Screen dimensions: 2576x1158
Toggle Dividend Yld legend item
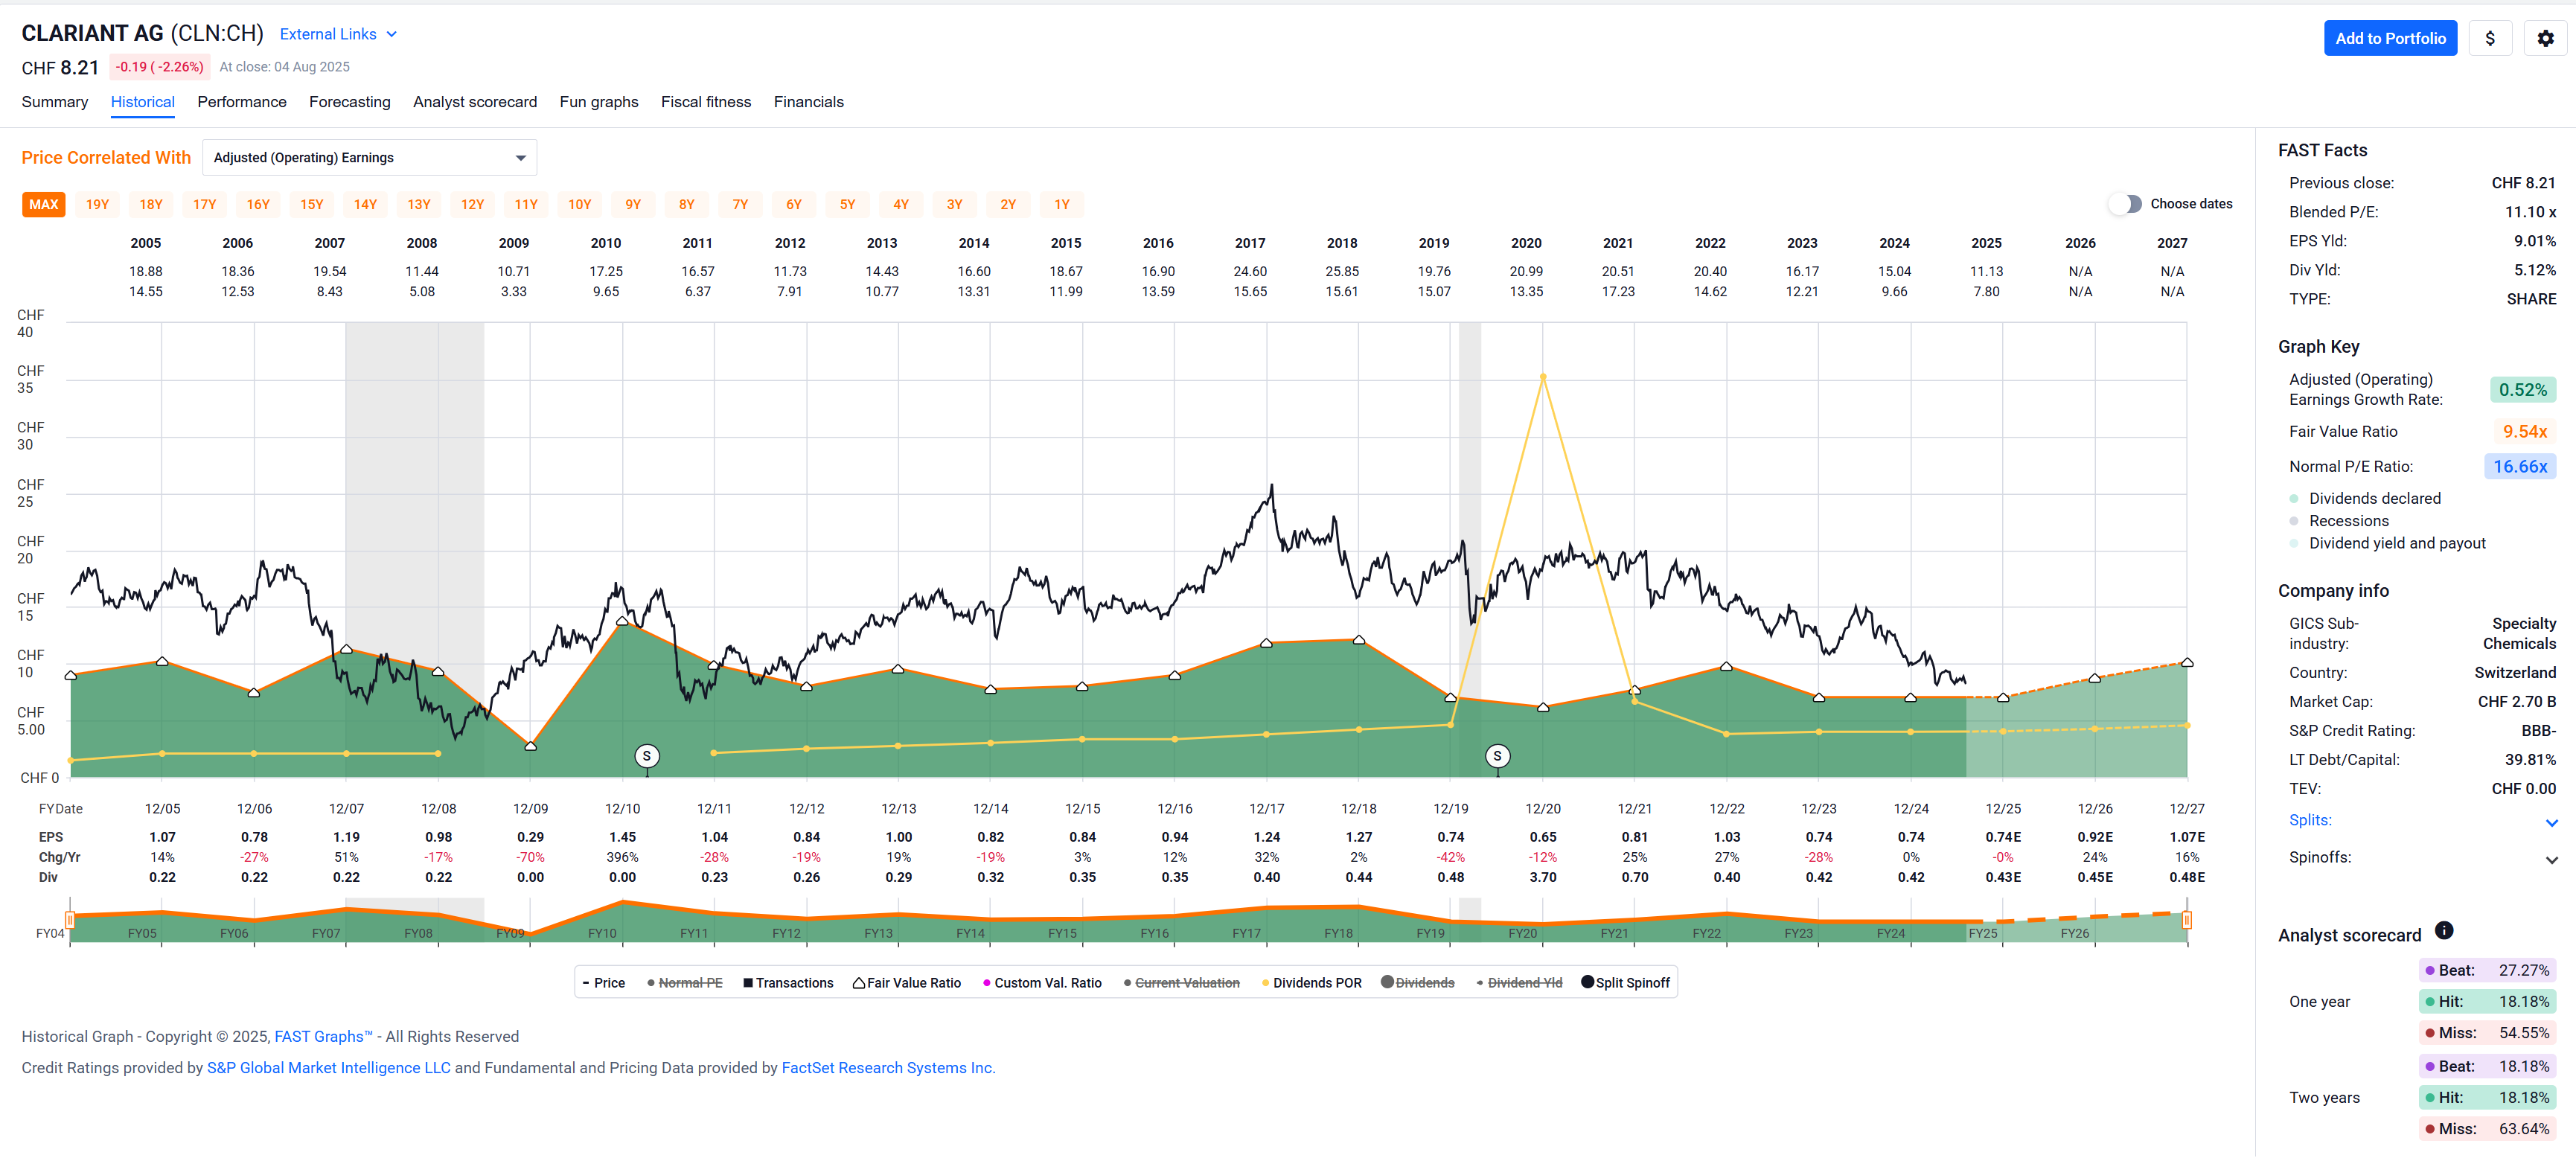[1519, 983]
